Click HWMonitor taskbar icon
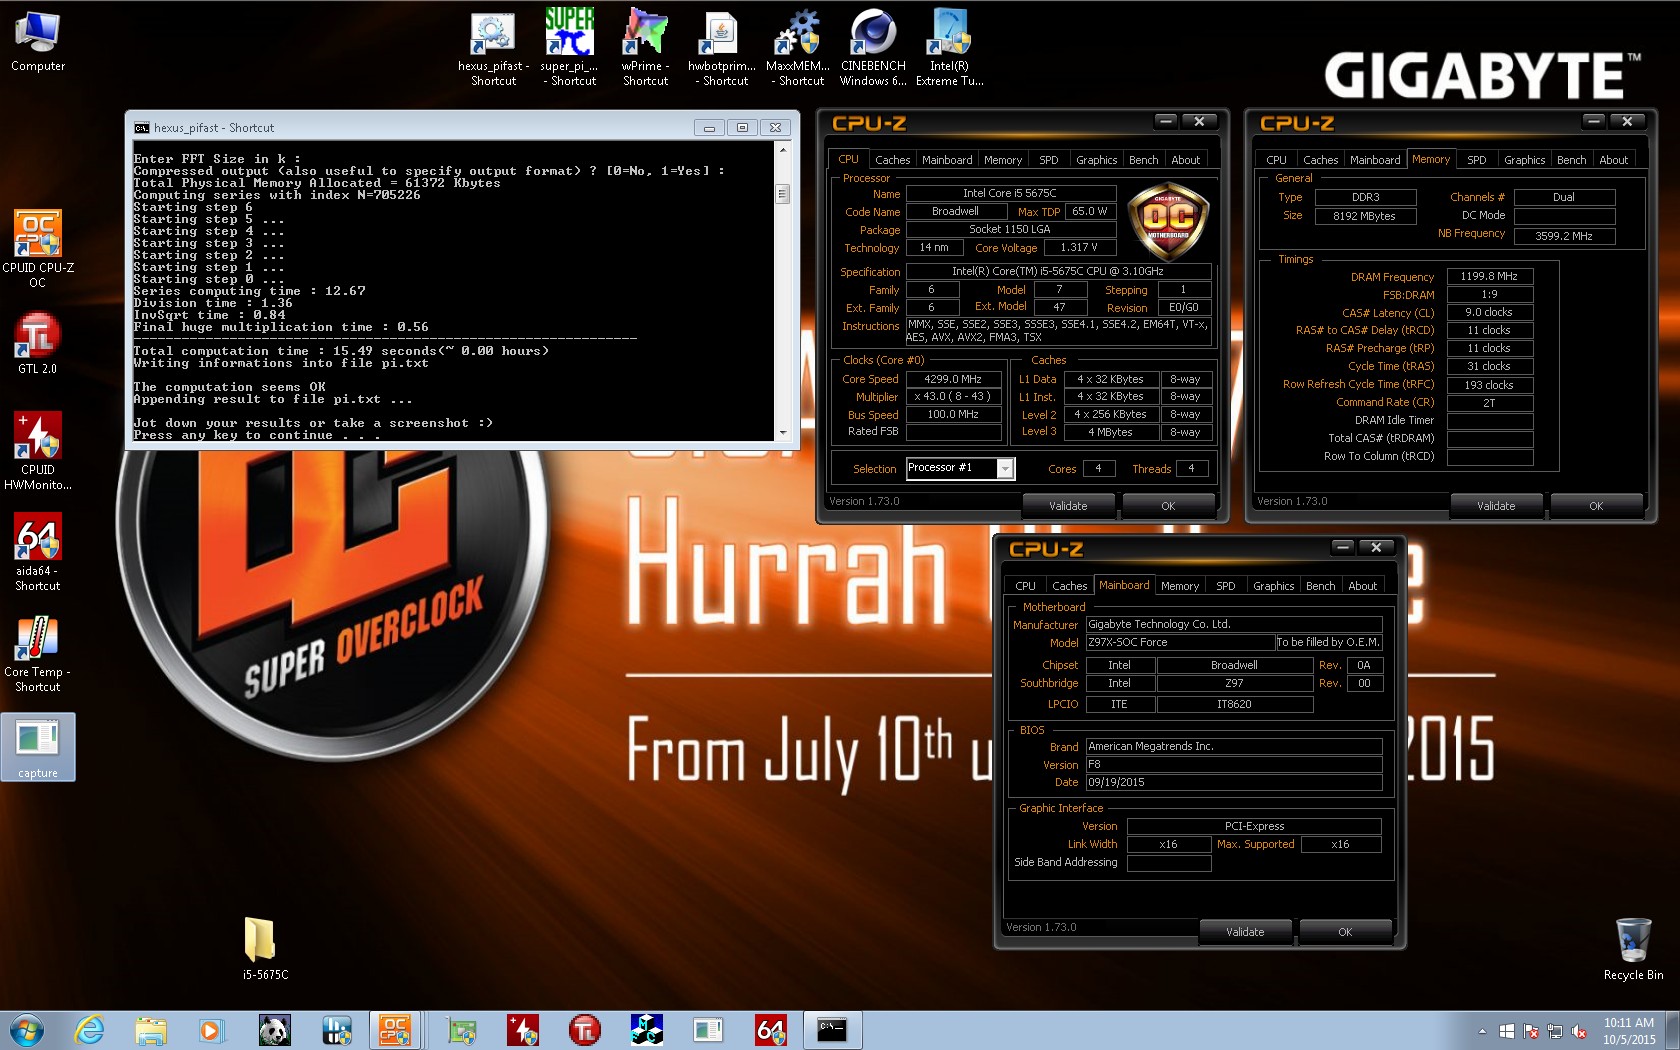1680x1050 pixels. [x=523, y=1030]
